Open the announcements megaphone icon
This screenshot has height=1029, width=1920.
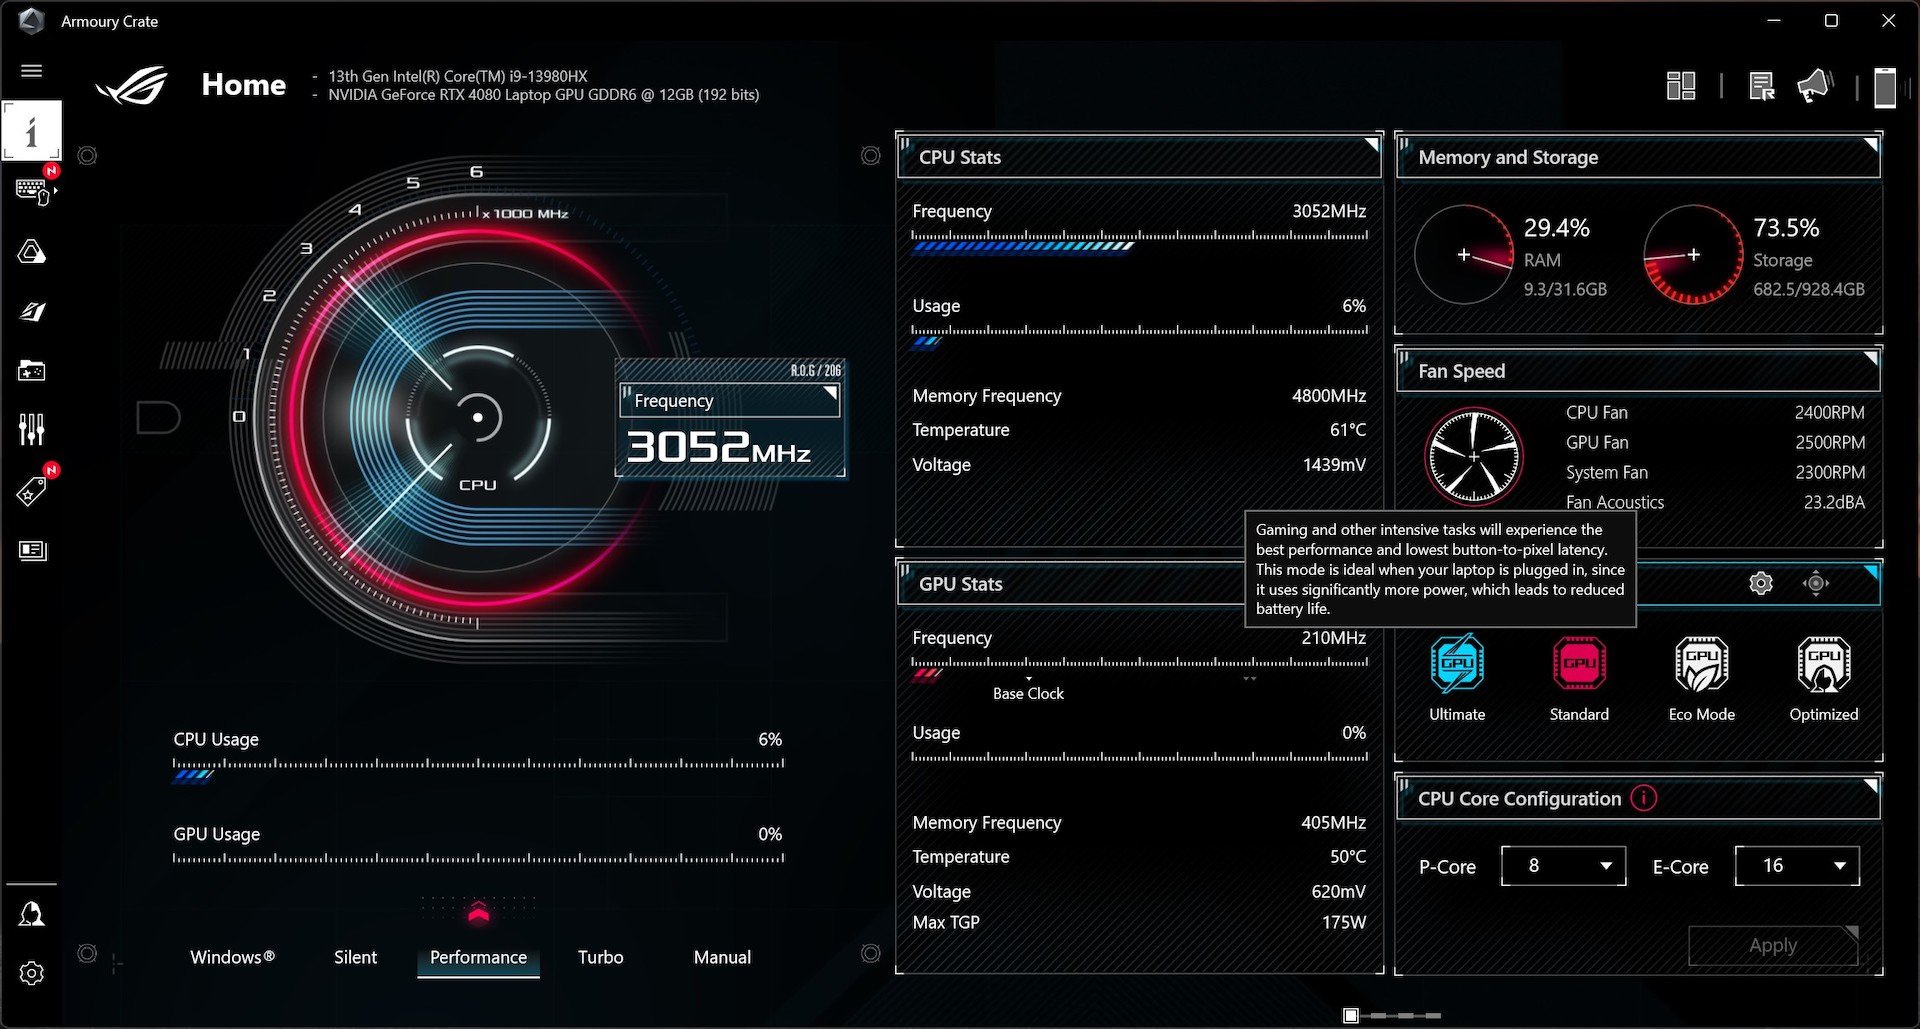tap(1815, 86)
